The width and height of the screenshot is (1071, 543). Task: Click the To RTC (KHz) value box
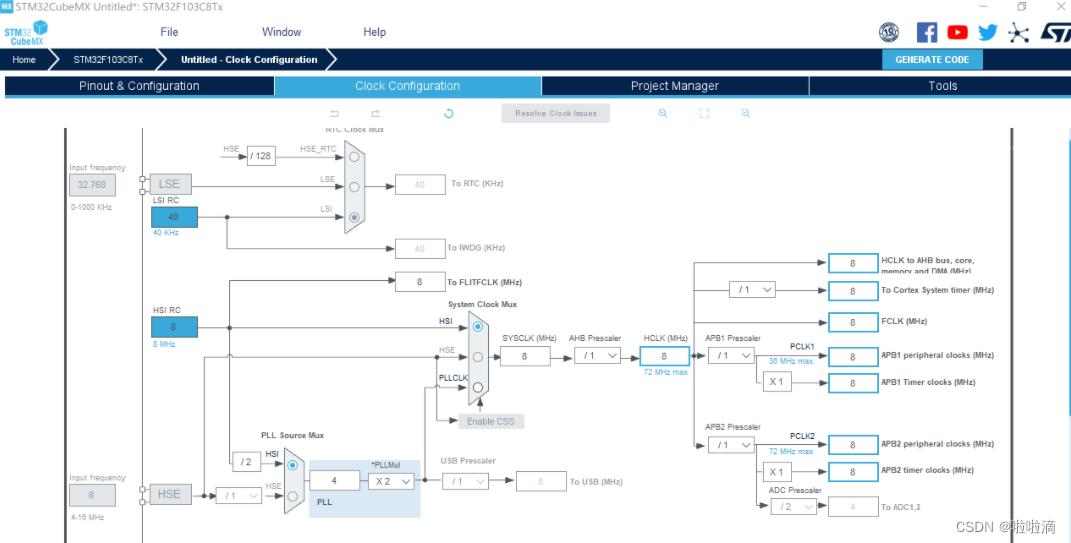(x=420, y=184)
